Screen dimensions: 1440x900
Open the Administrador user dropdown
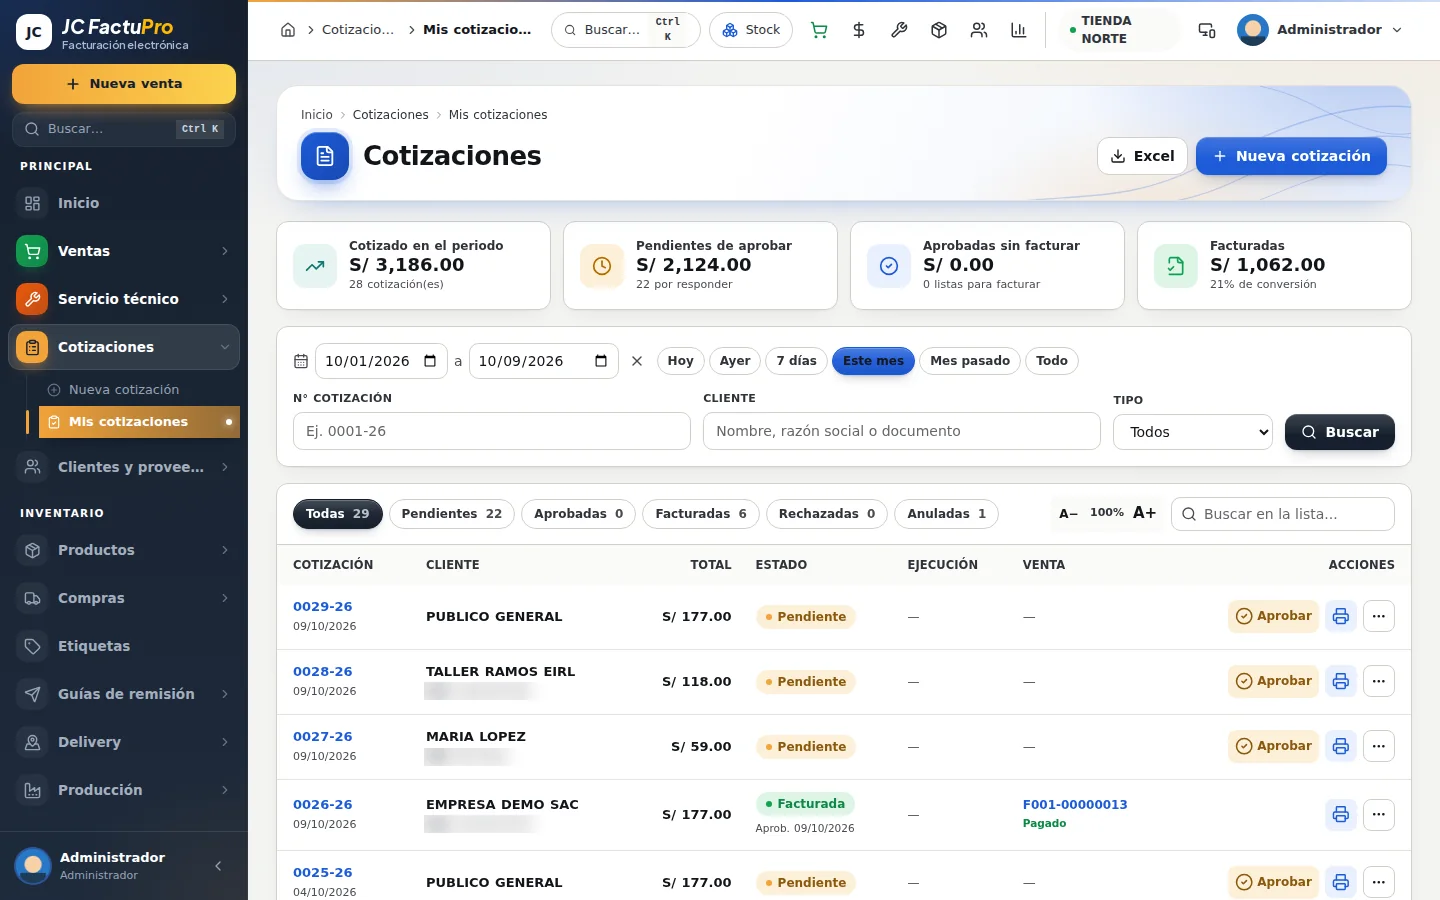1320,30
